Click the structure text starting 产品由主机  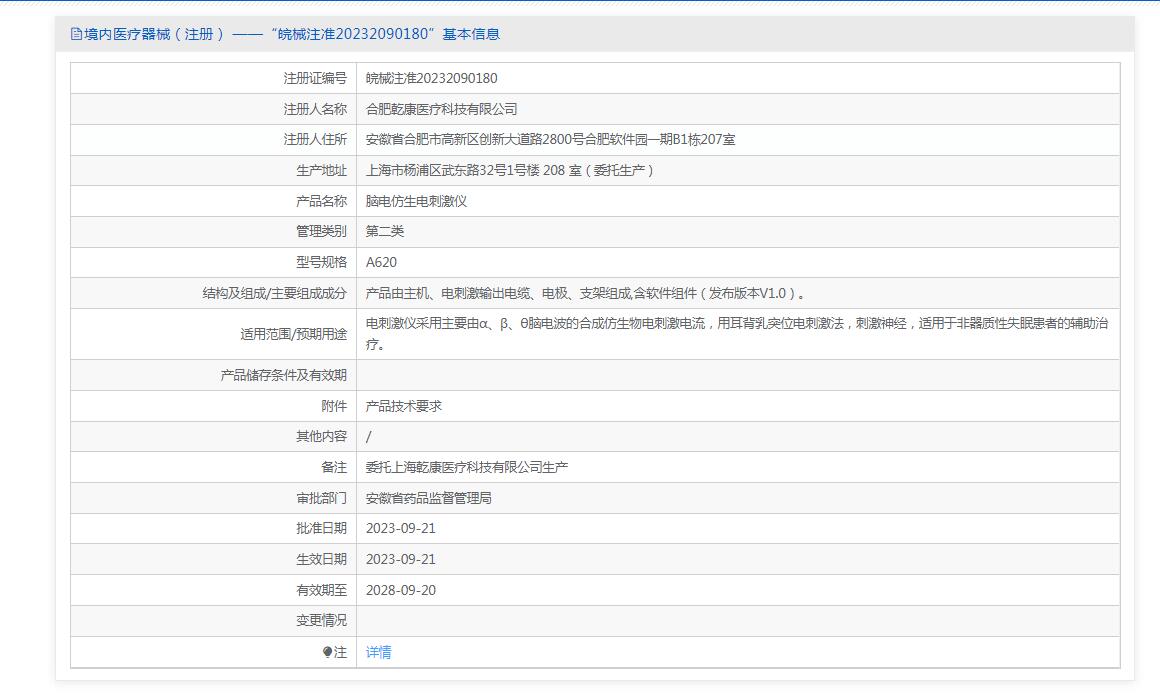click(585, 294)
